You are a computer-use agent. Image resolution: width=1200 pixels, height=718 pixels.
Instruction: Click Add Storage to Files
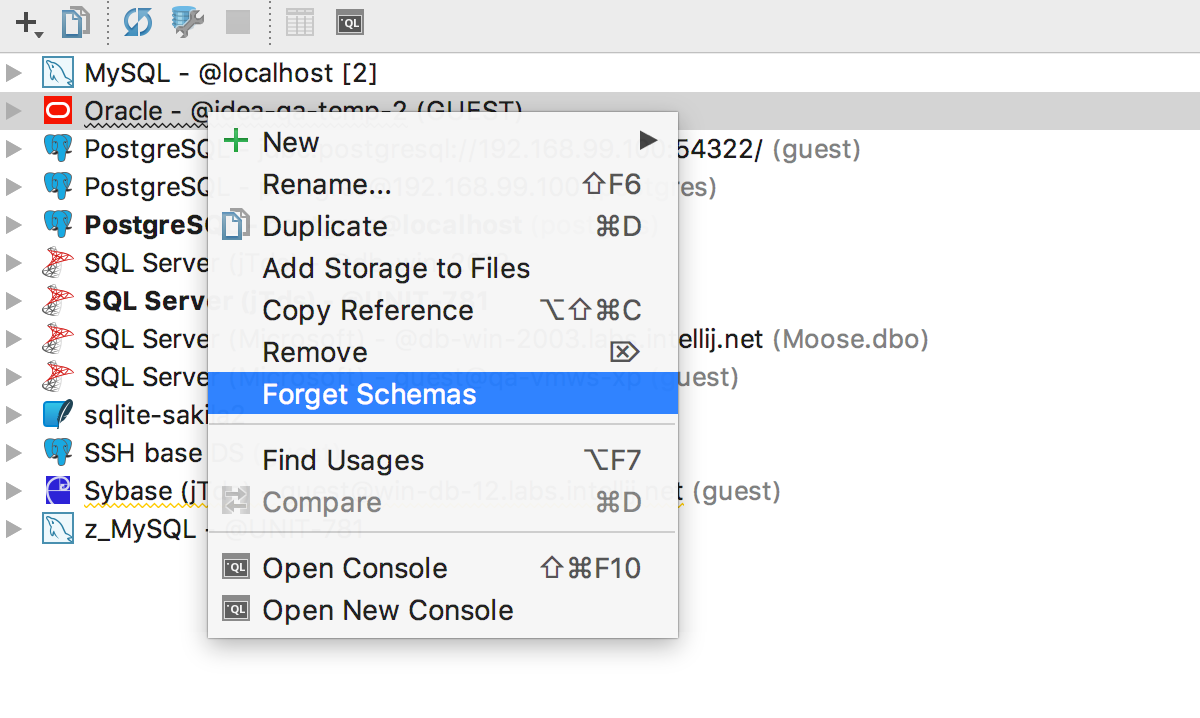(x=396, y=268)
